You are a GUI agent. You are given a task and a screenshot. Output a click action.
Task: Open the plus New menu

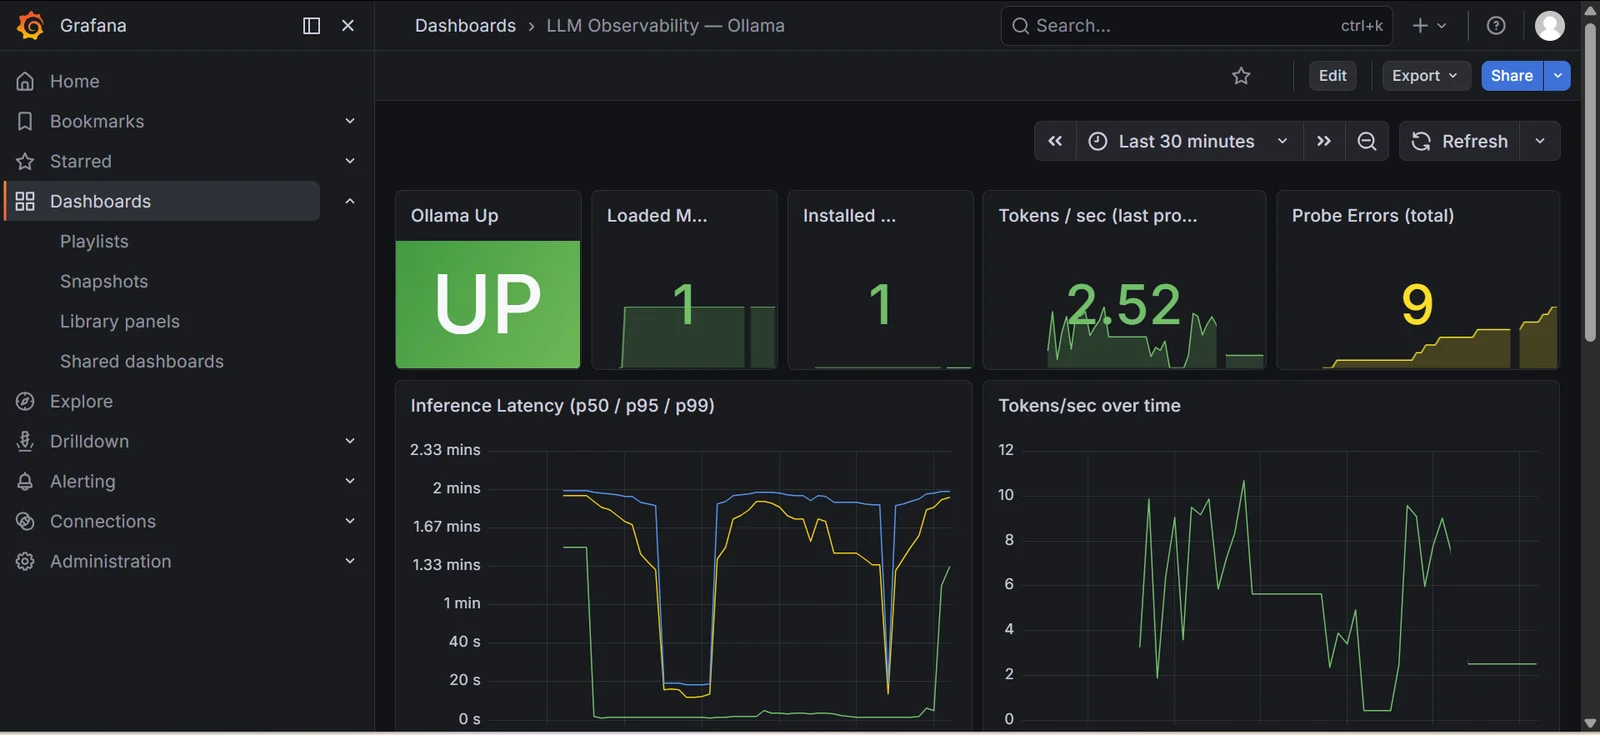(x=1429, y=26)
